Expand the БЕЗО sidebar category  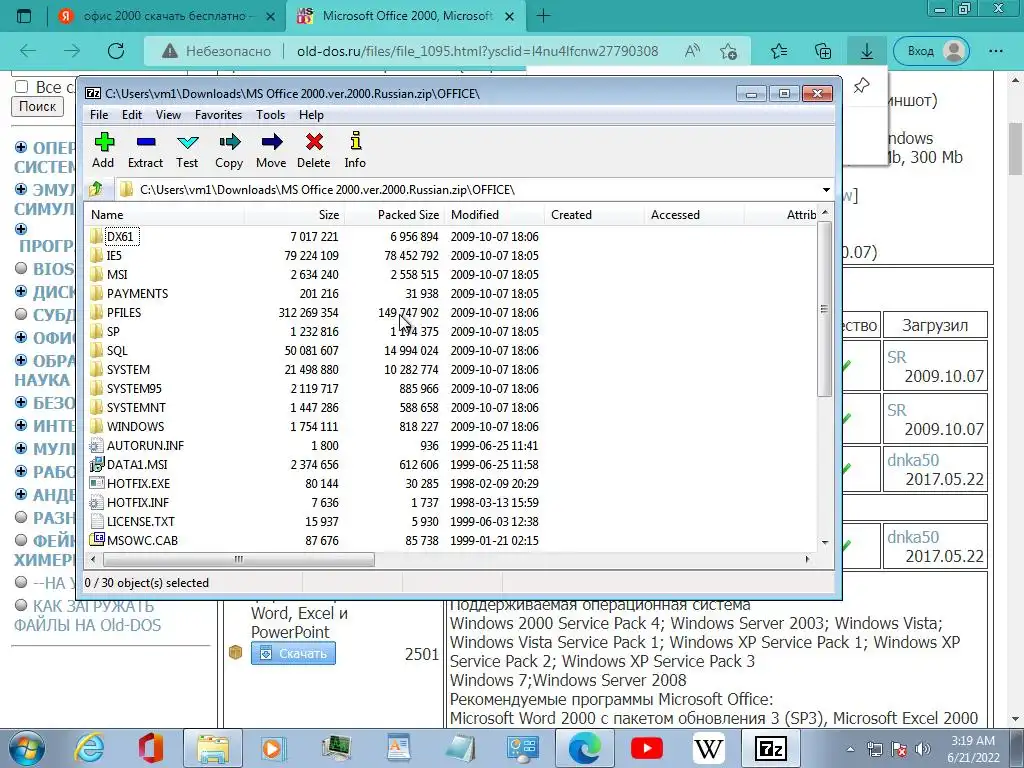[x=21, y=402]
